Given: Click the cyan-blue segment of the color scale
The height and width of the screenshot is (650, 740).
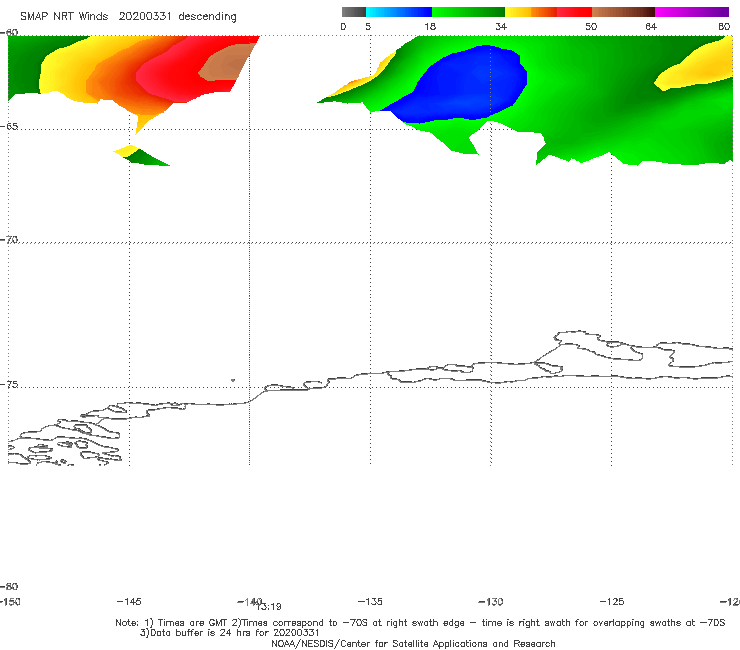Looking at the screenshot, I should pos(399,12).
